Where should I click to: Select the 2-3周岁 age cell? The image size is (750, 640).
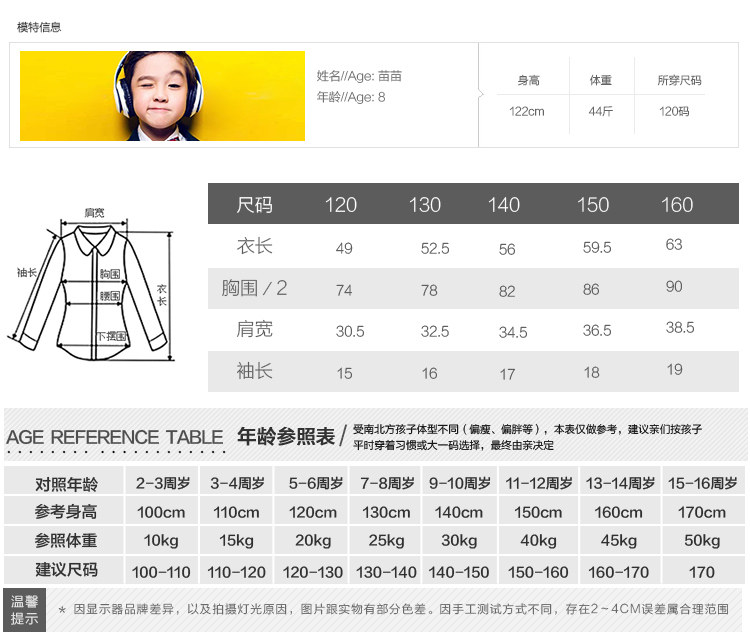click(163, 484)
